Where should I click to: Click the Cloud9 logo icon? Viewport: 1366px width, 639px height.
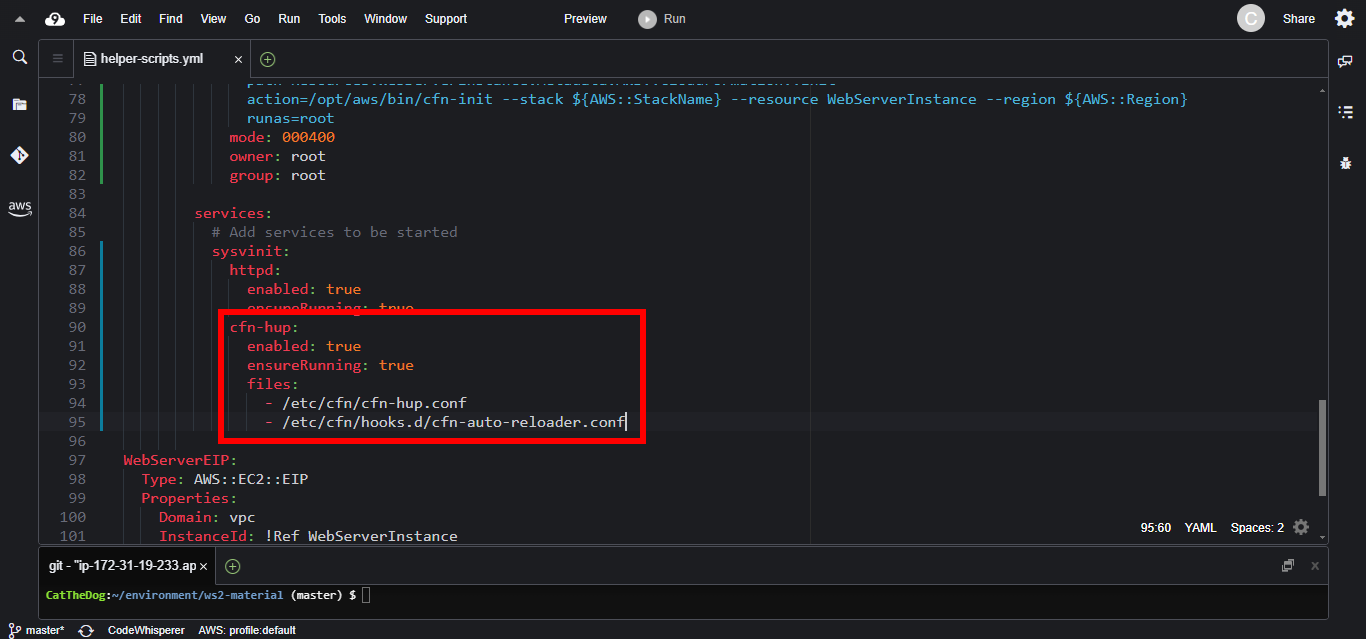(x=55, y=19)
